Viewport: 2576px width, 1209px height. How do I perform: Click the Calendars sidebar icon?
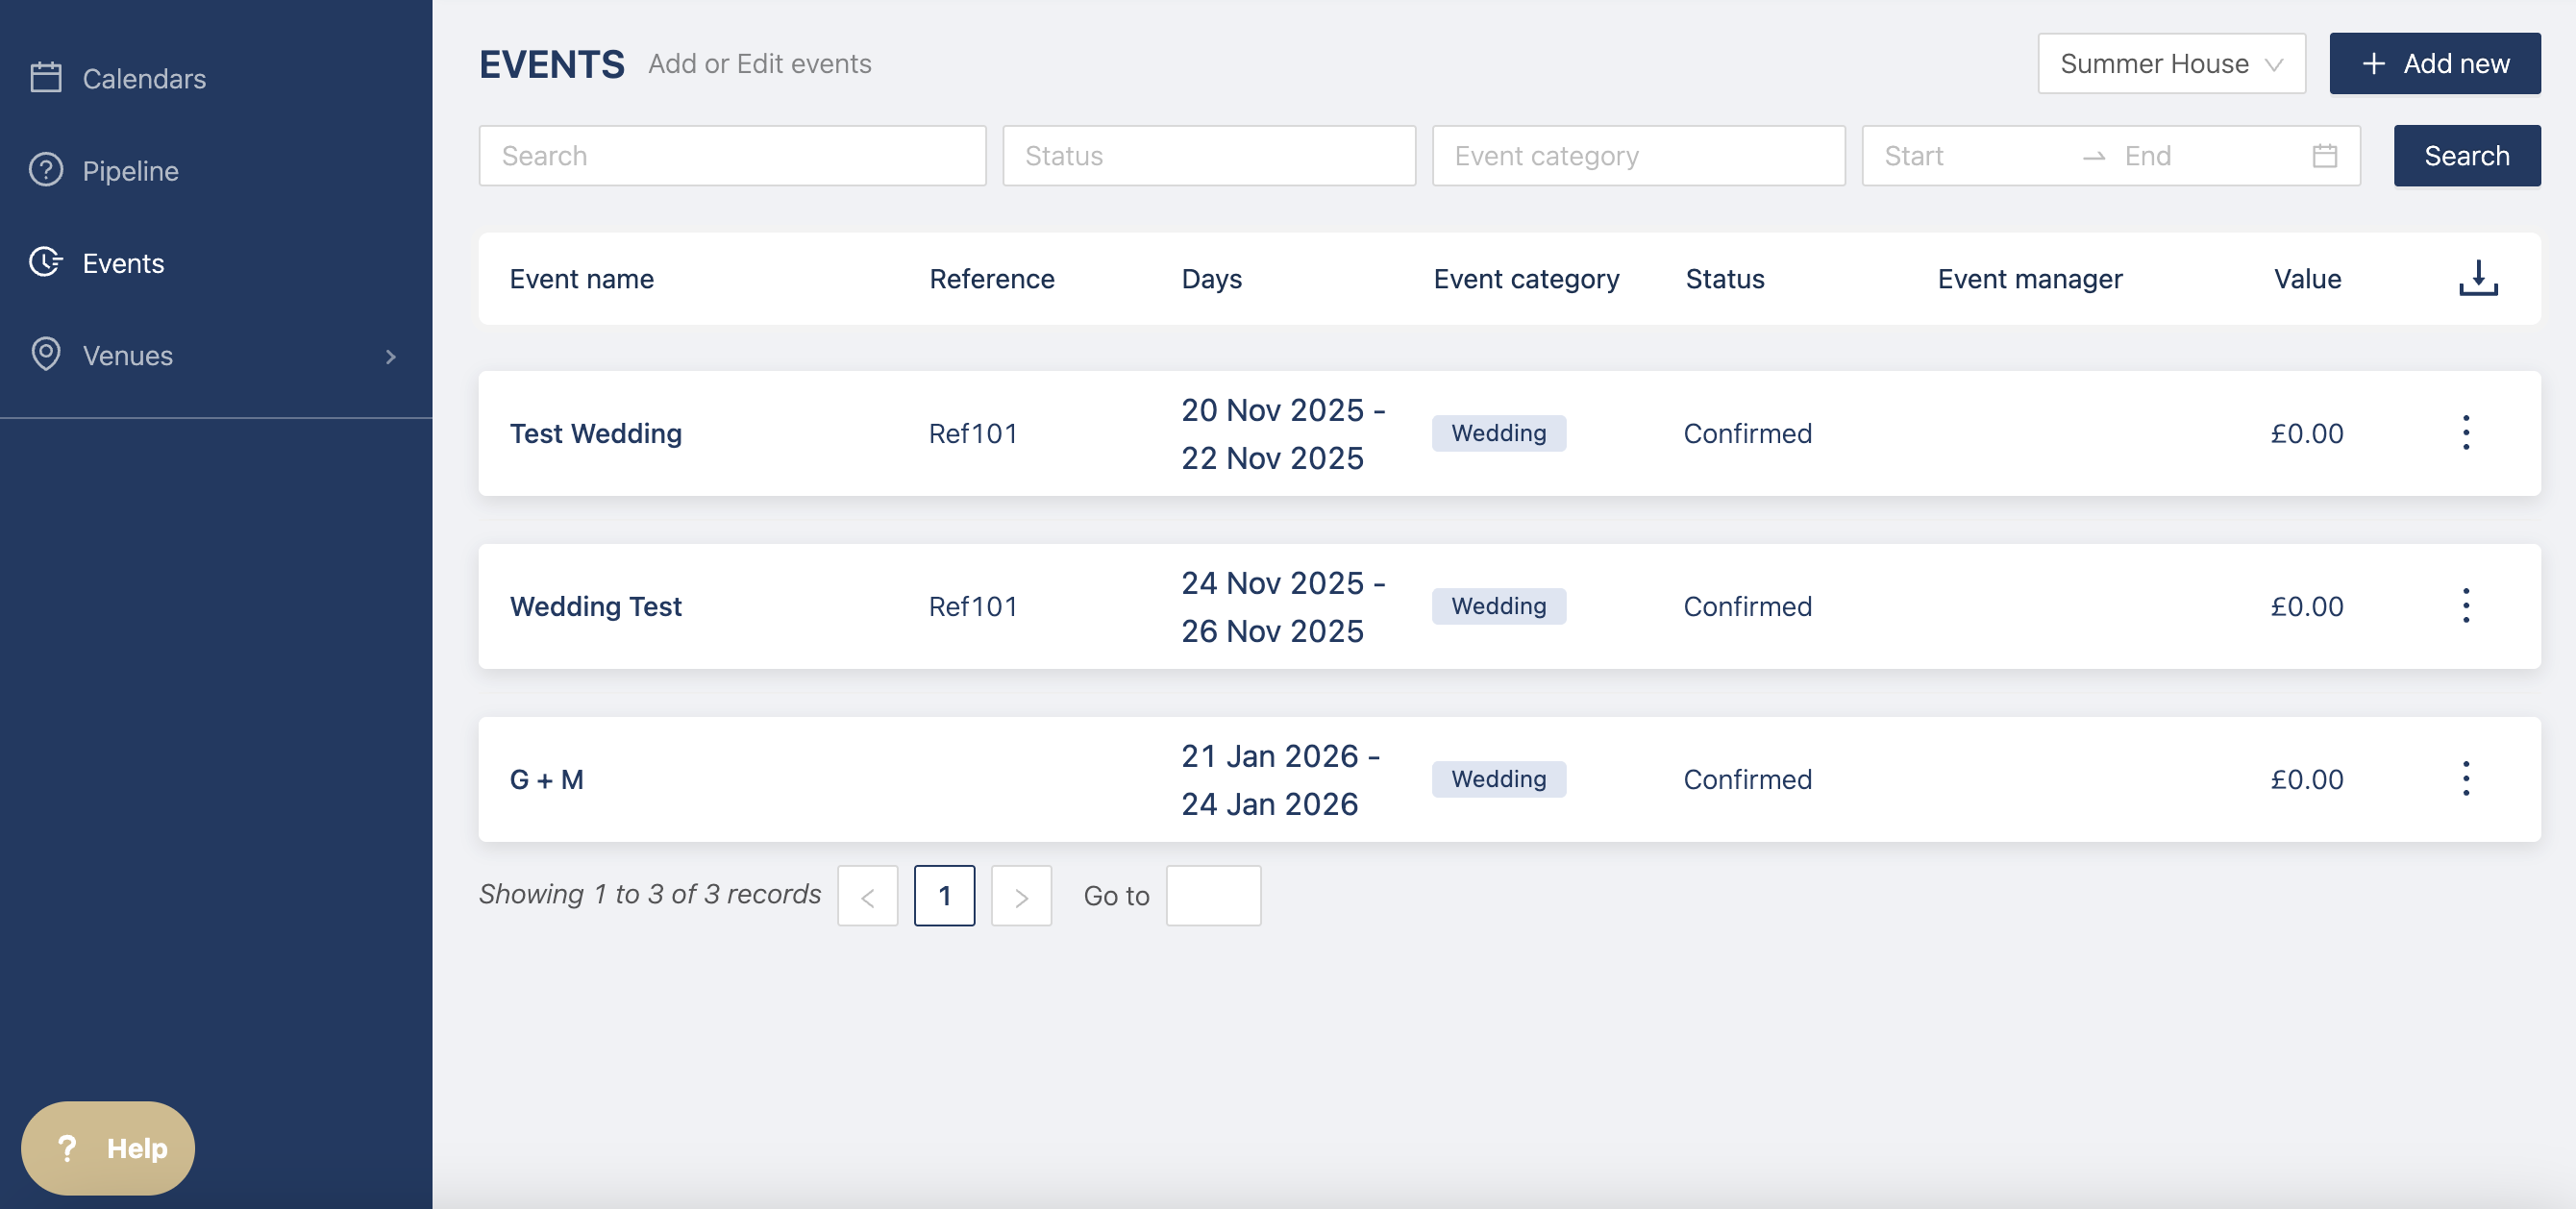pyautogui.click(x=46, y=78)
